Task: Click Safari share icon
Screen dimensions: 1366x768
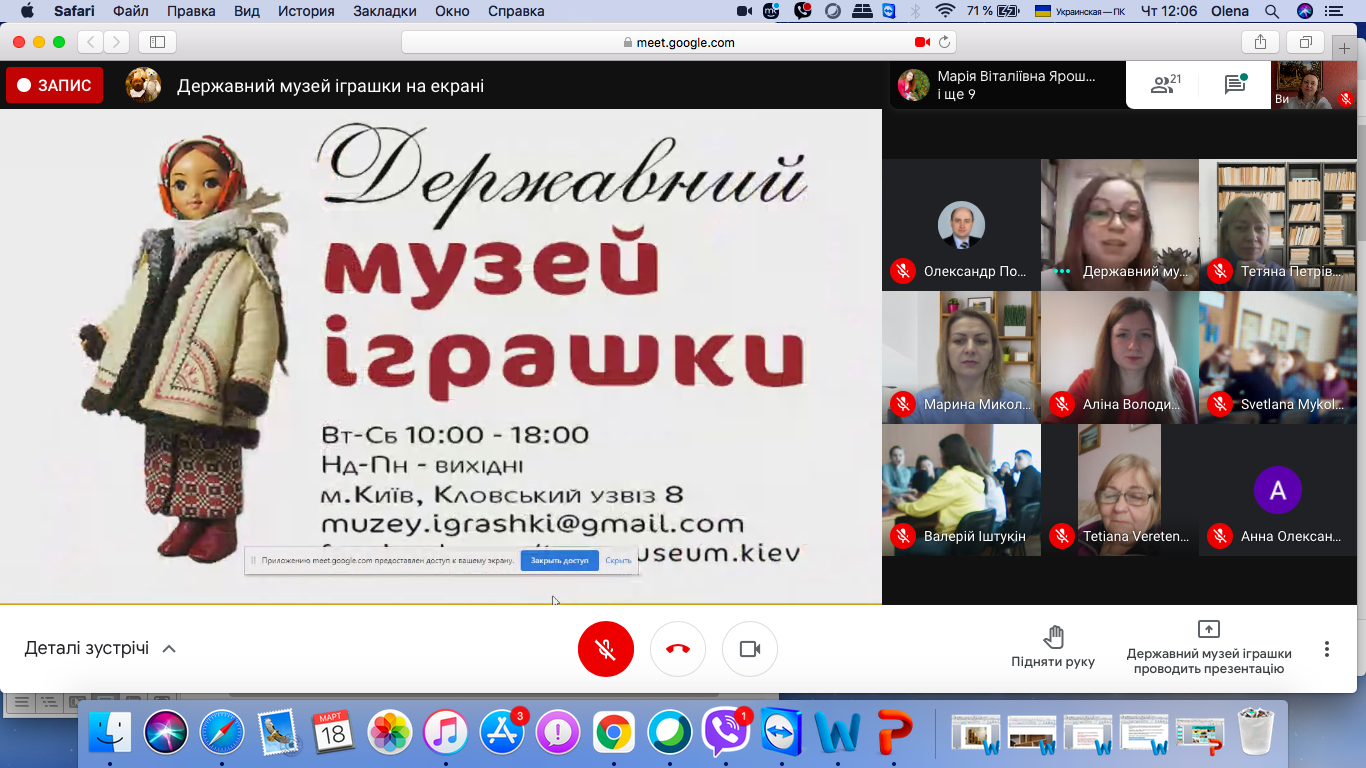Action: (1260, 42)
